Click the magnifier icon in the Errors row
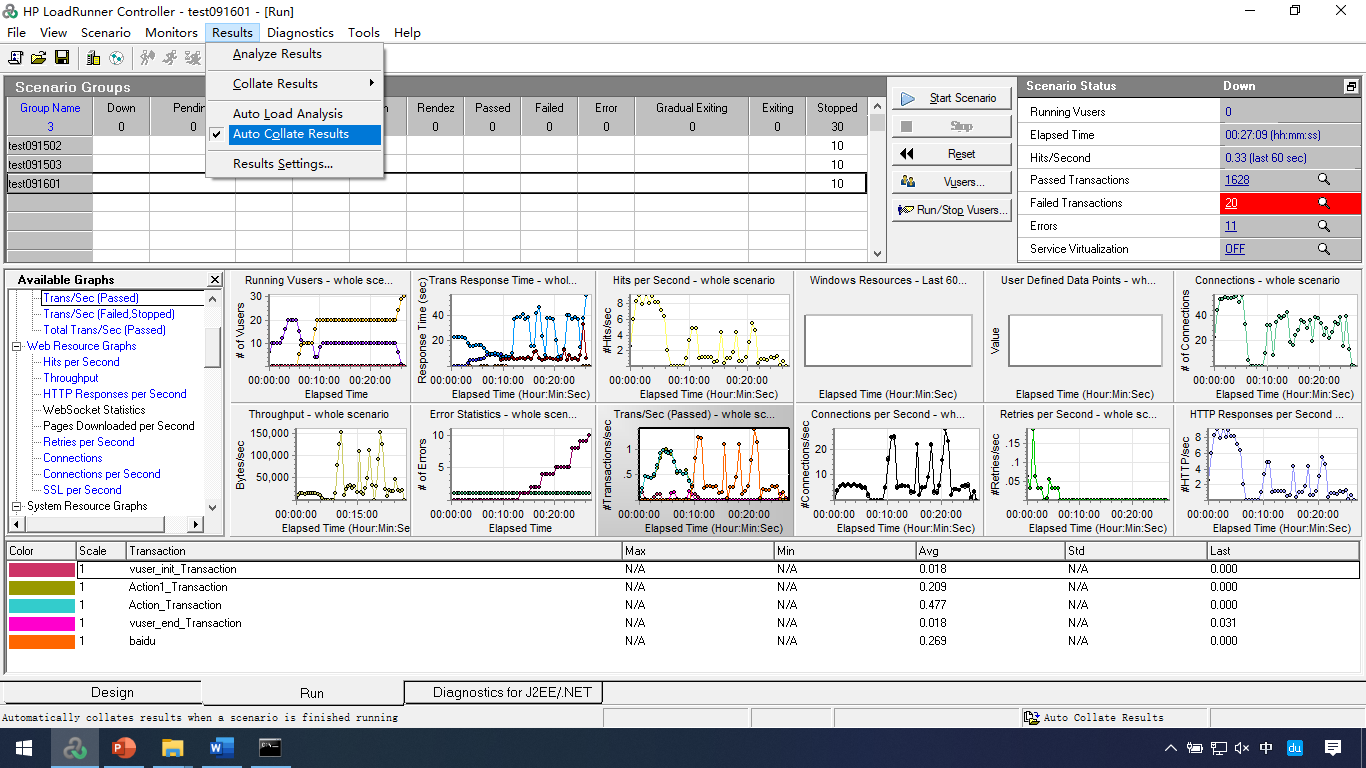1366x768 pixels. 1323,226
